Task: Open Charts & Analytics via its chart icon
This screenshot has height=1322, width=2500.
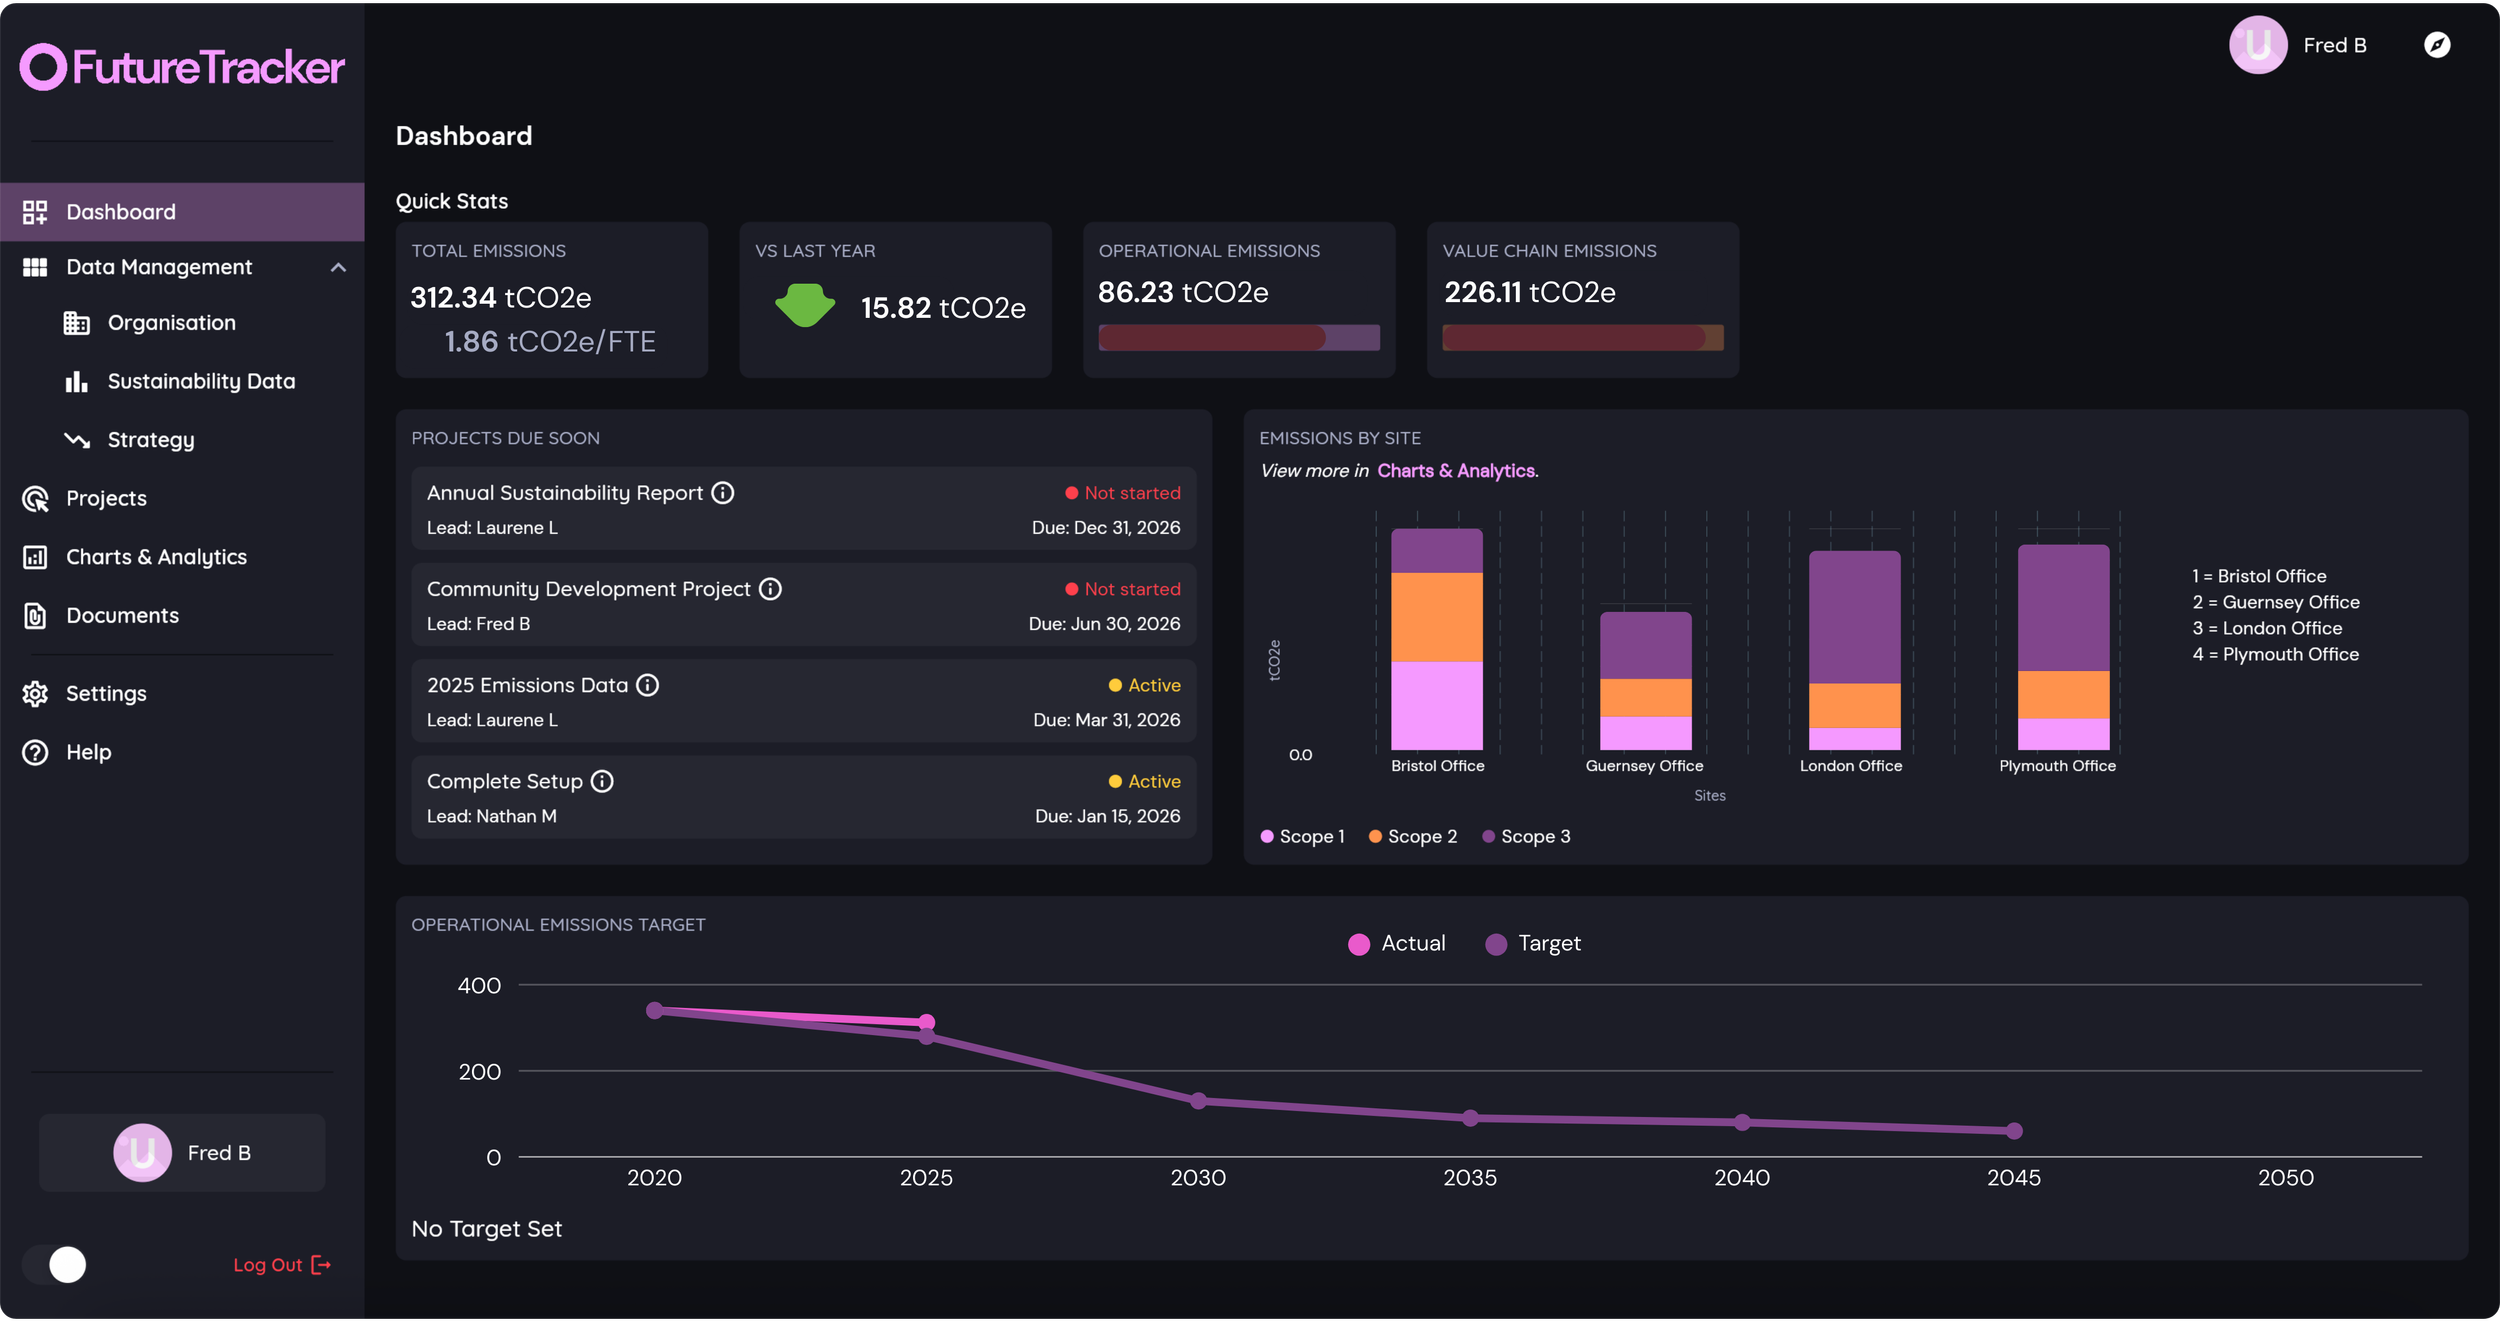Action: pyautogui.click(x=35, y=557)
